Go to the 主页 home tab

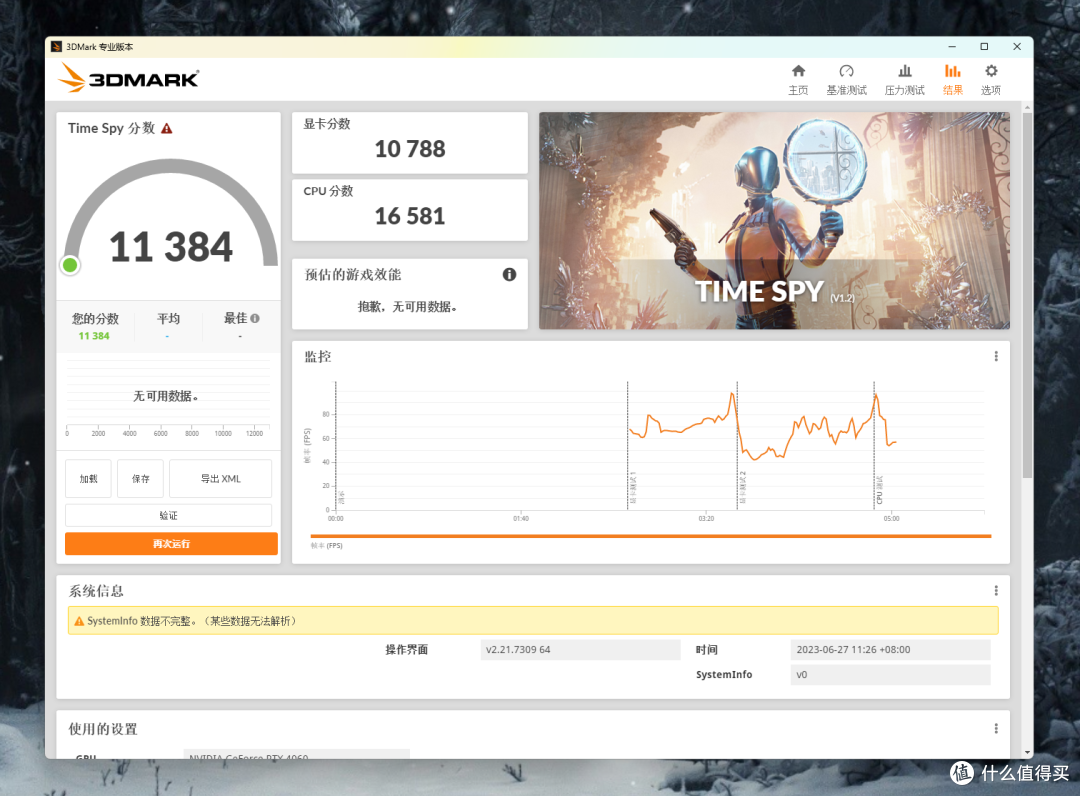(x=798, y=79)
